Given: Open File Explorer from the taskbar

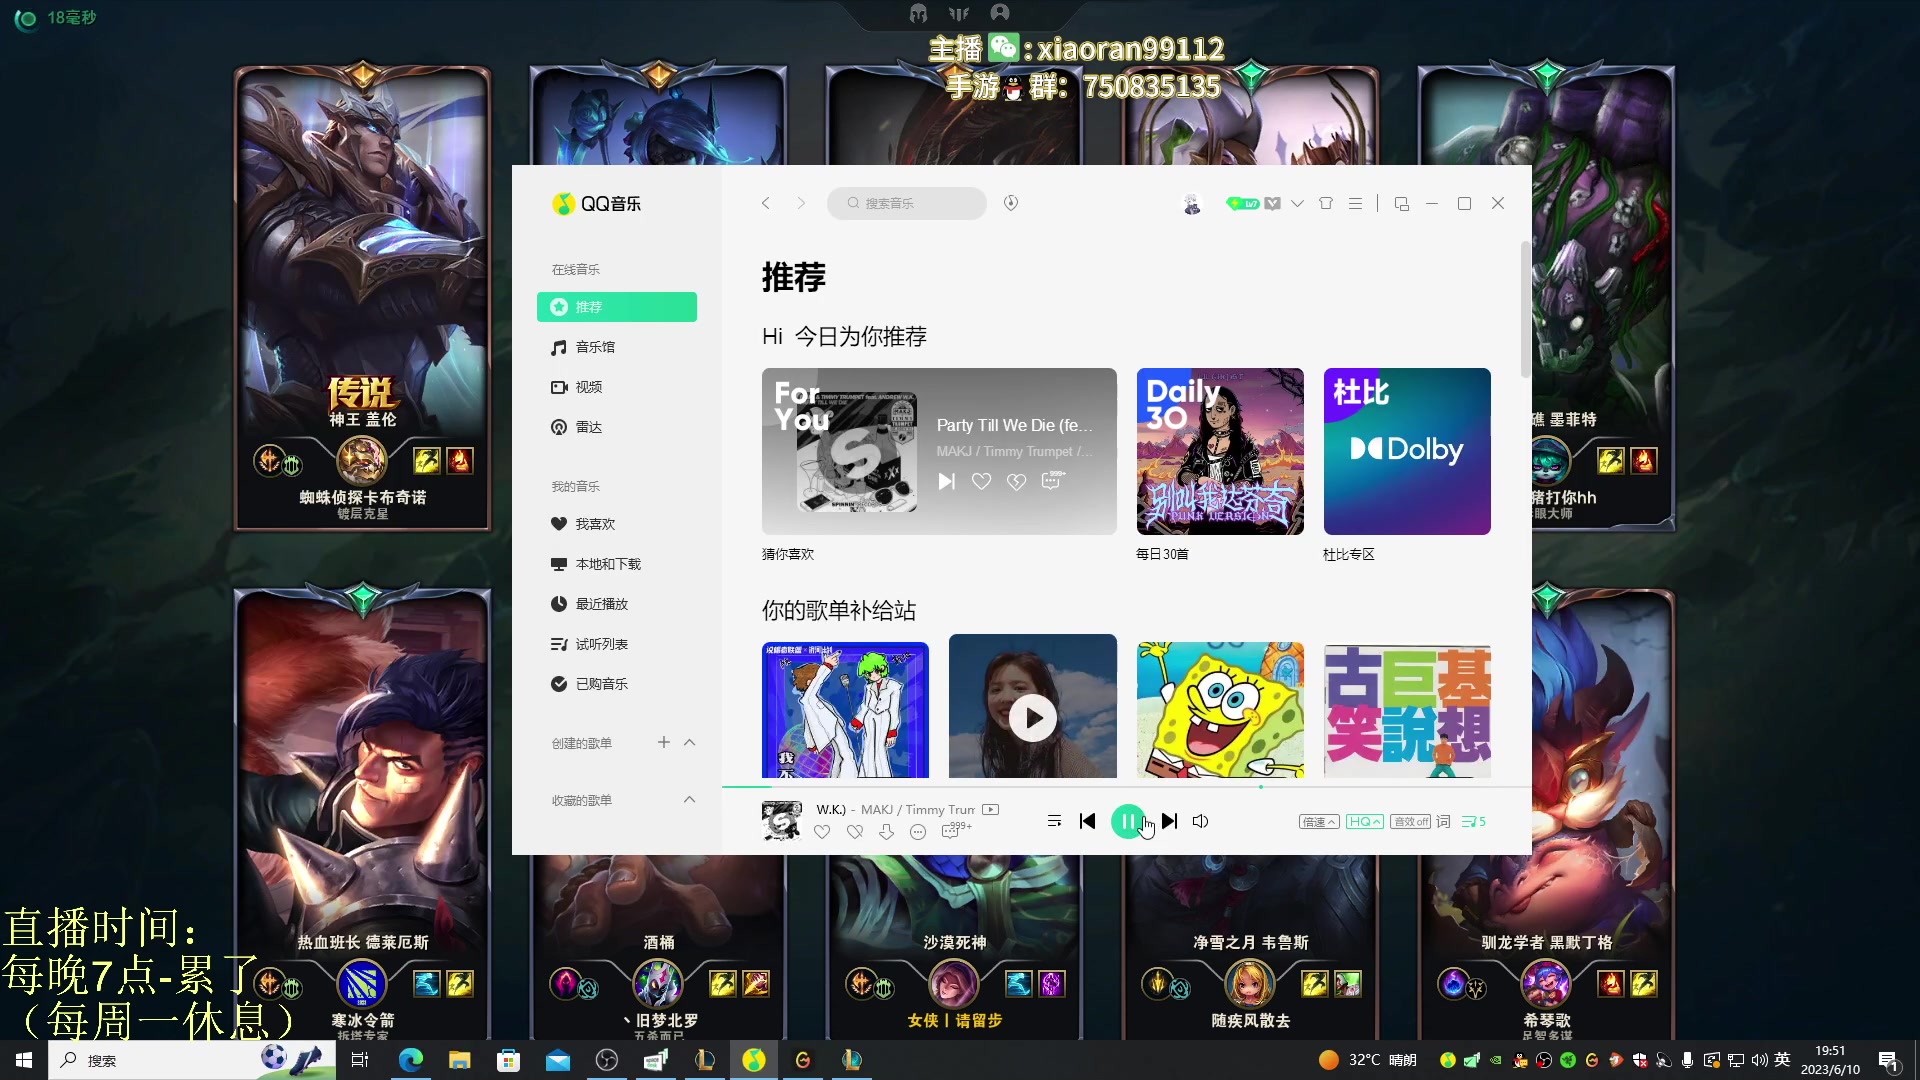Looking at the screenshot, I should click(460, 1060).
